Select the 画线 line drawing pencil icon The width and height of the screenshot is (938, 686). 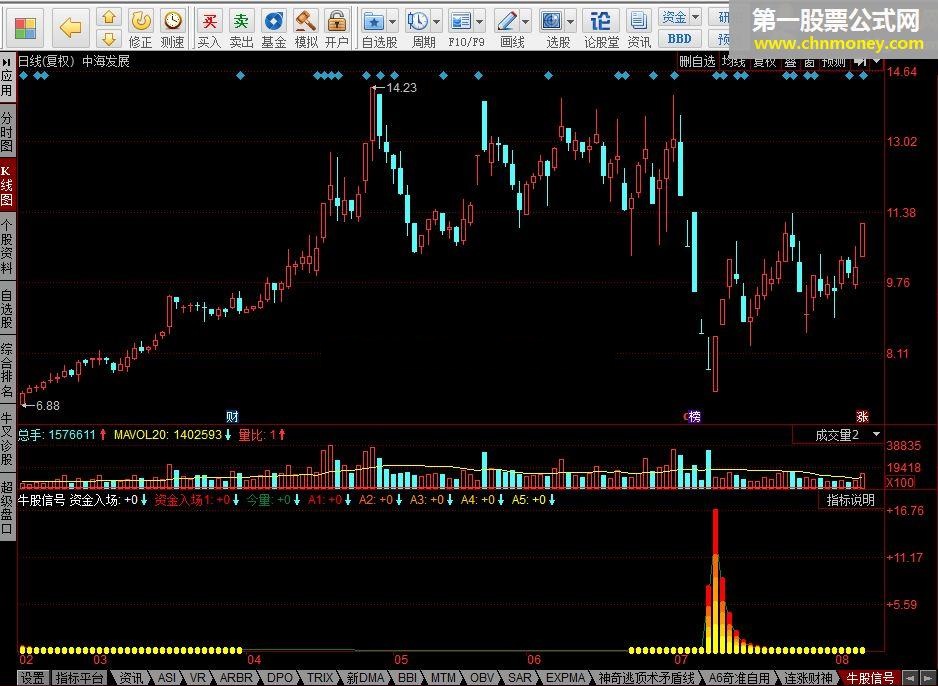coord(507,22)
